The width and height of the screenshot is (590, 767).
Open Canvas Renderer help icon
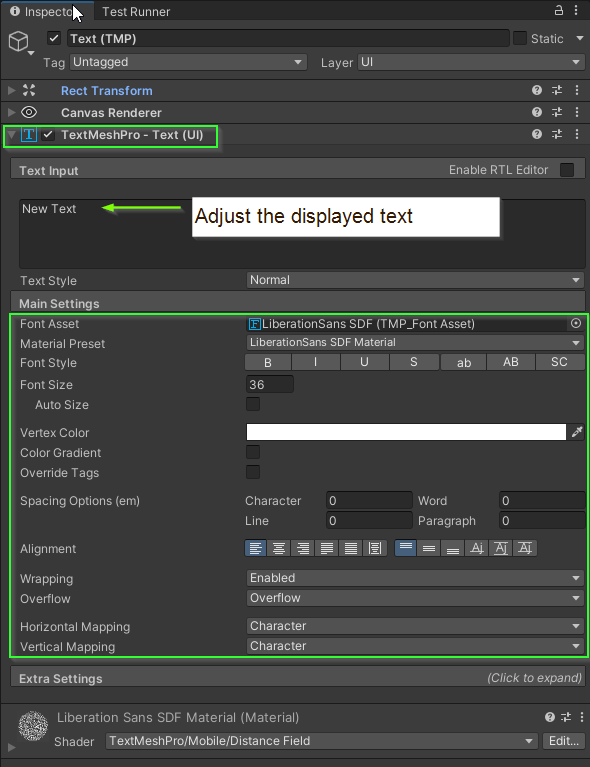[537, 112]
